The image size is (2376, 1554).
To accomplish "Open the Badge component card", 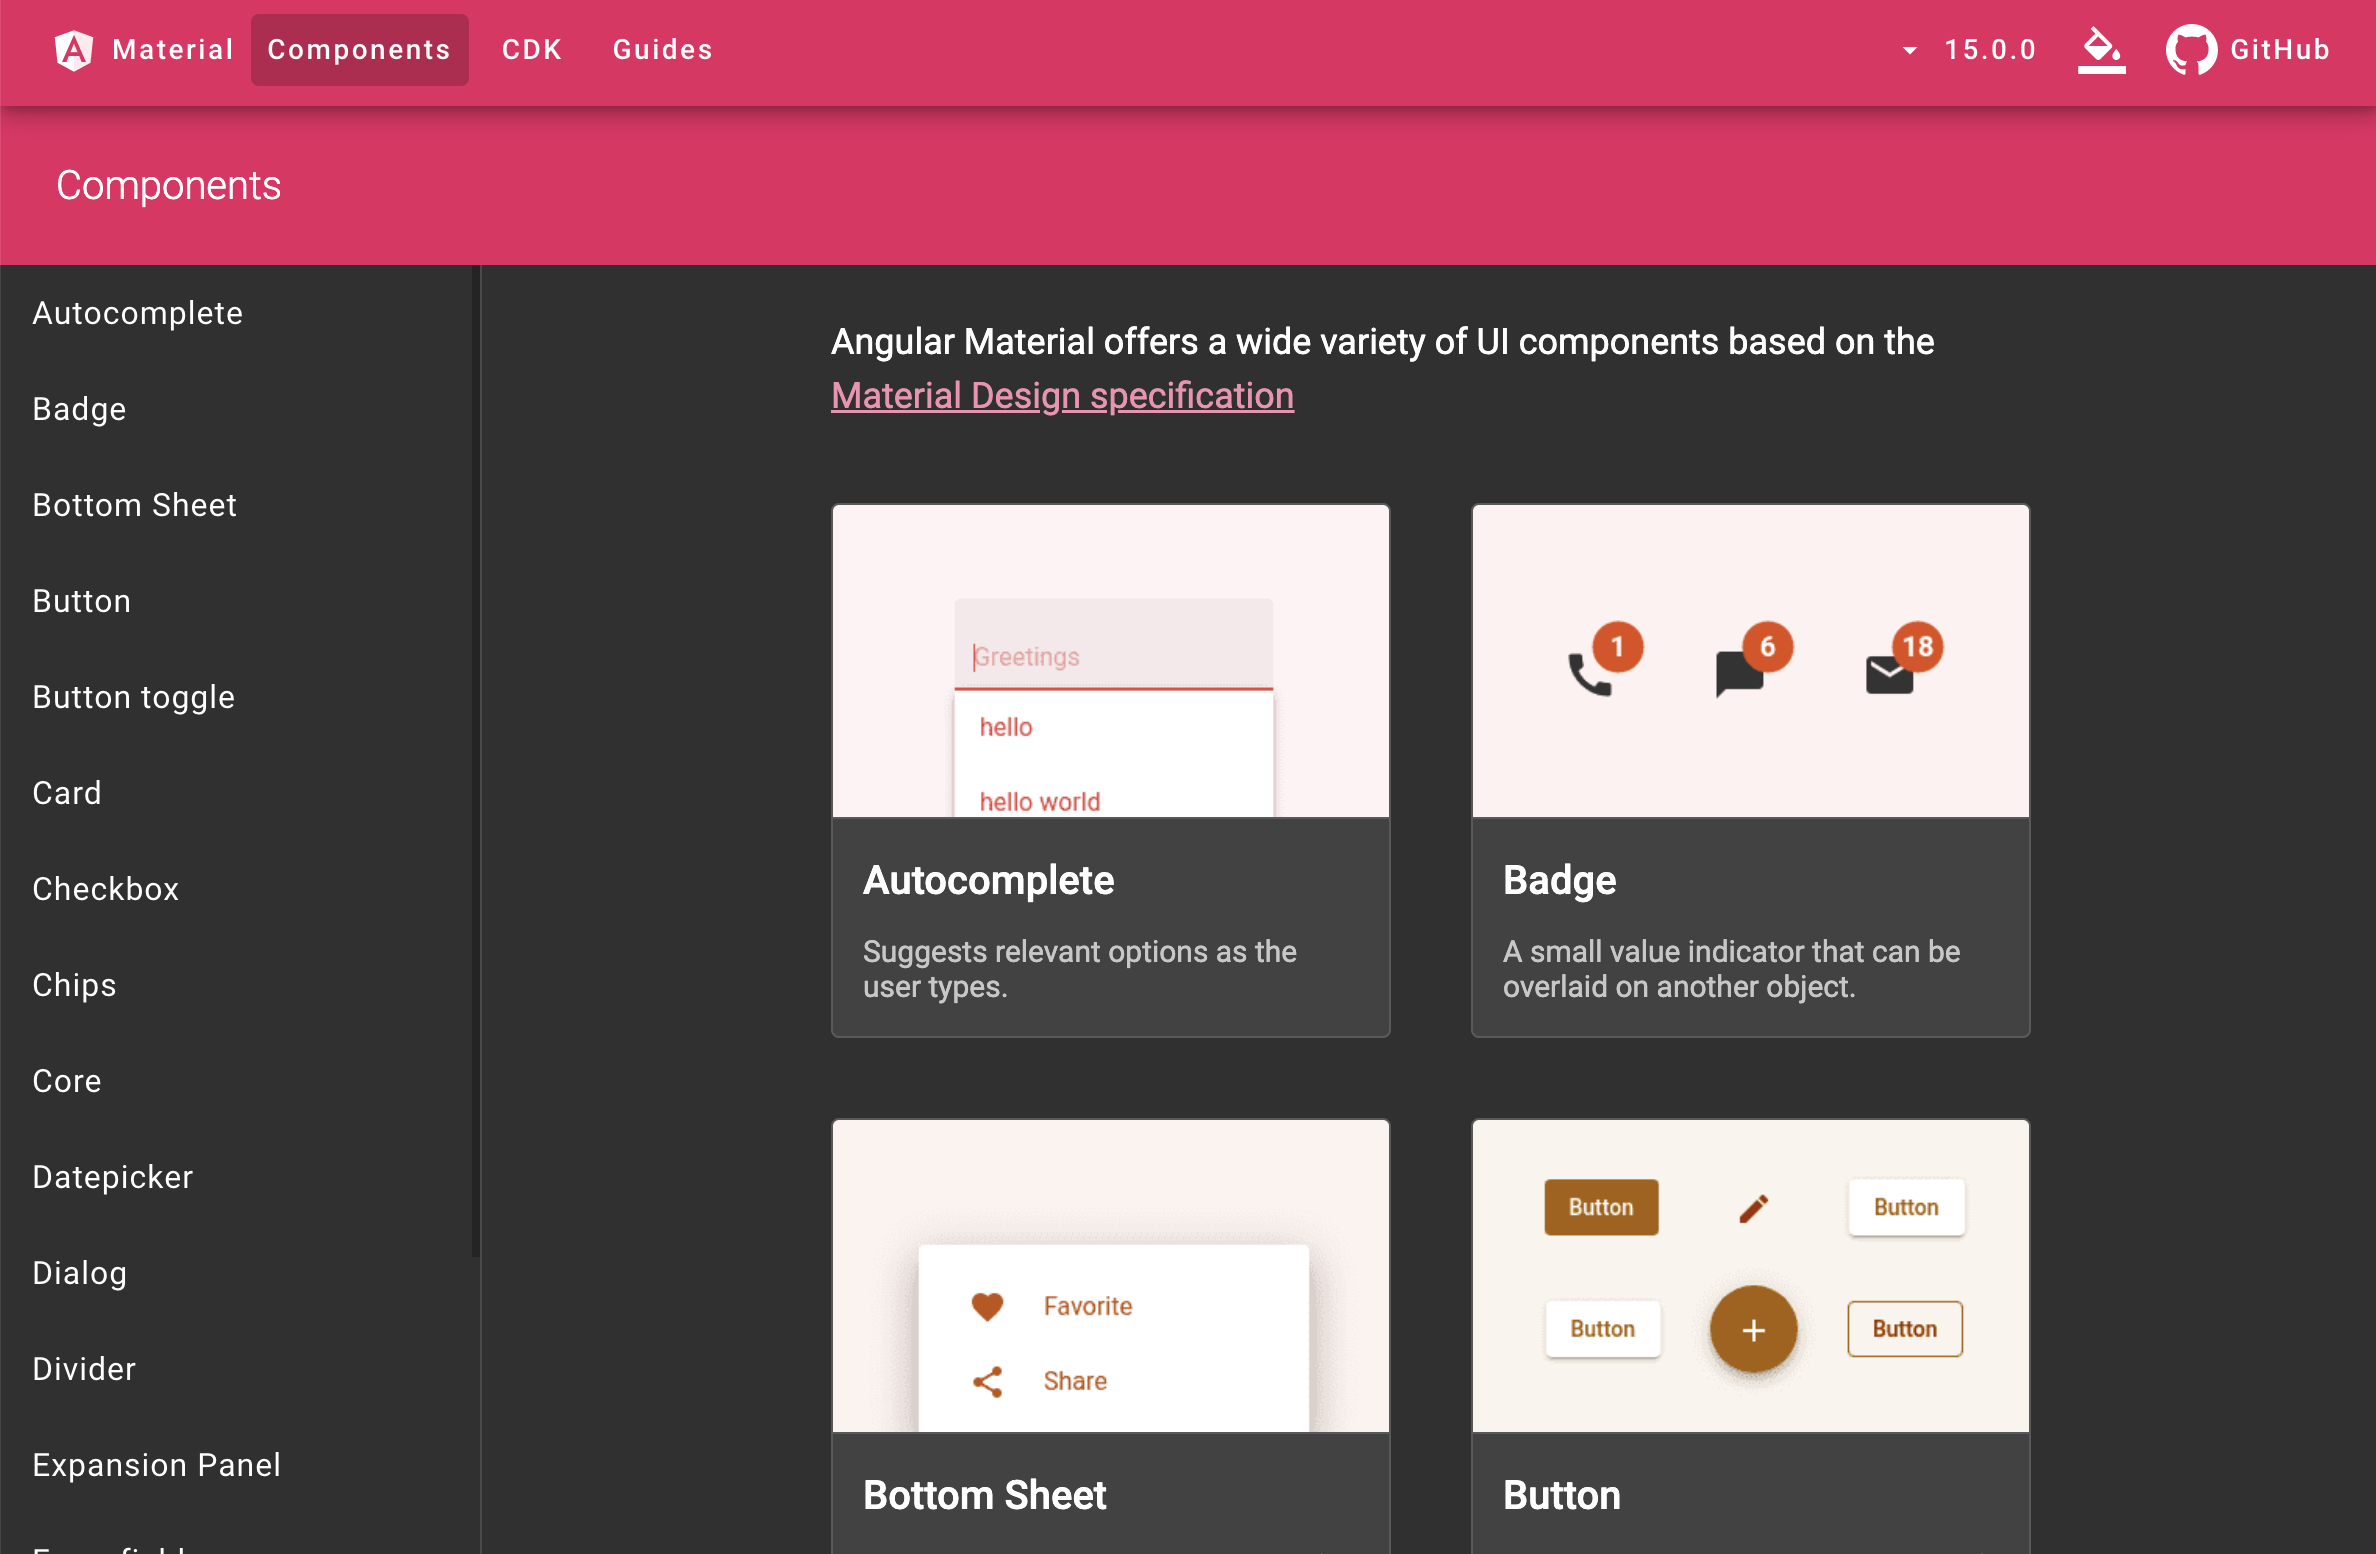I will click(1750, 770).
